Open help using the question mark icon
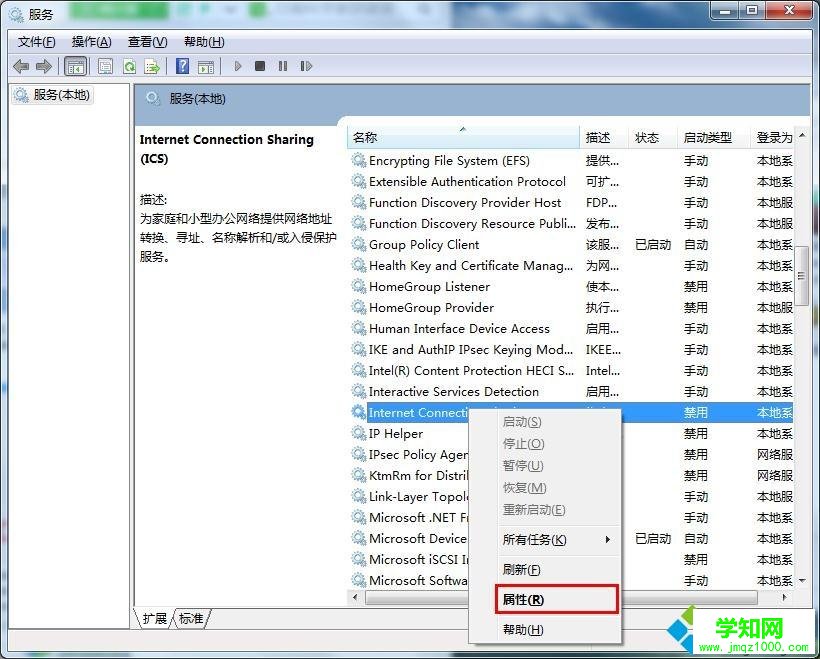This screenshot has width=820, height=659. pyautogui.click(x=182, y=66)
